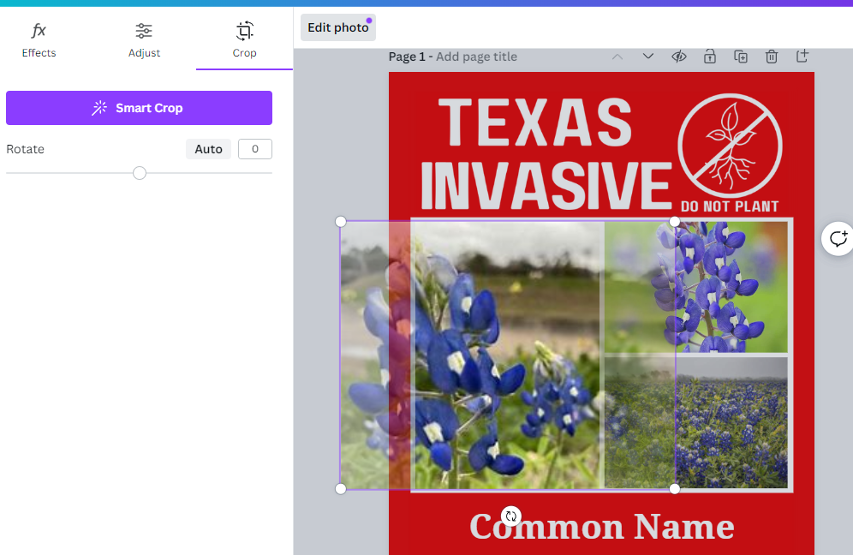Screen dimensions: 854x556
Task: Click the rotate angle input field
Action: point(255,149)
